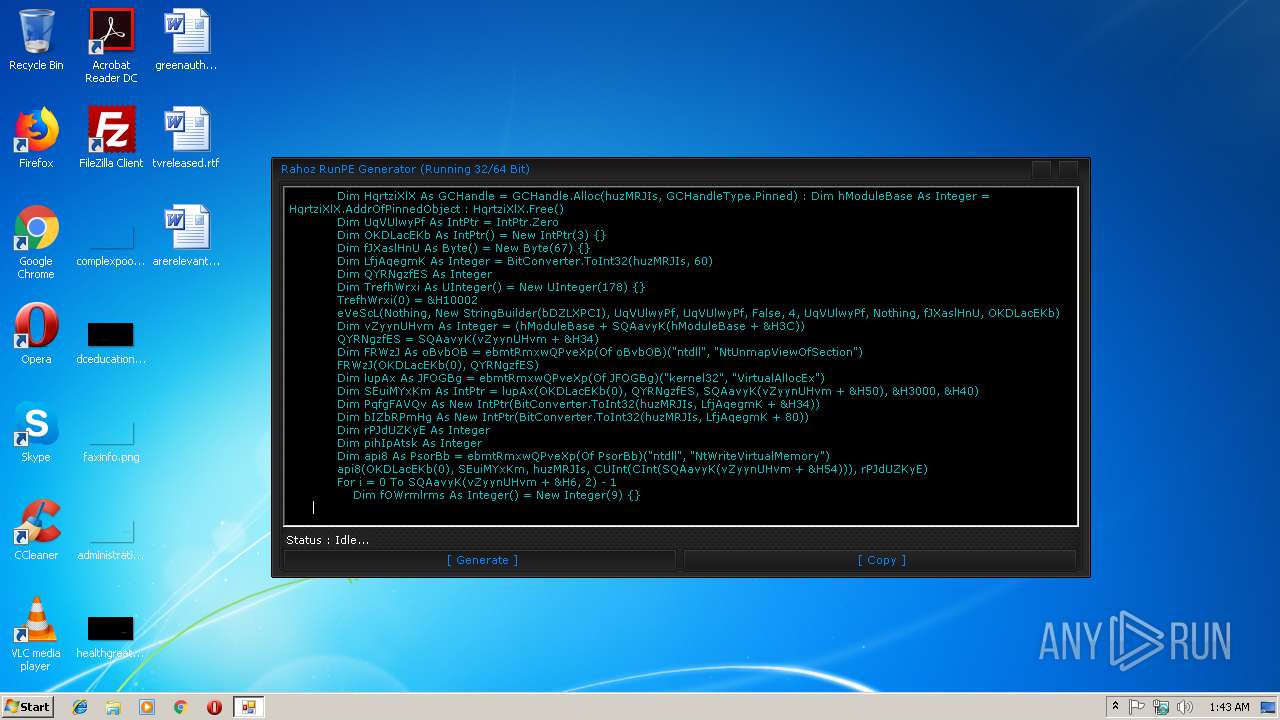
Task: Open Internet Explorer from taskbar
Action: [x=80, y=707]
